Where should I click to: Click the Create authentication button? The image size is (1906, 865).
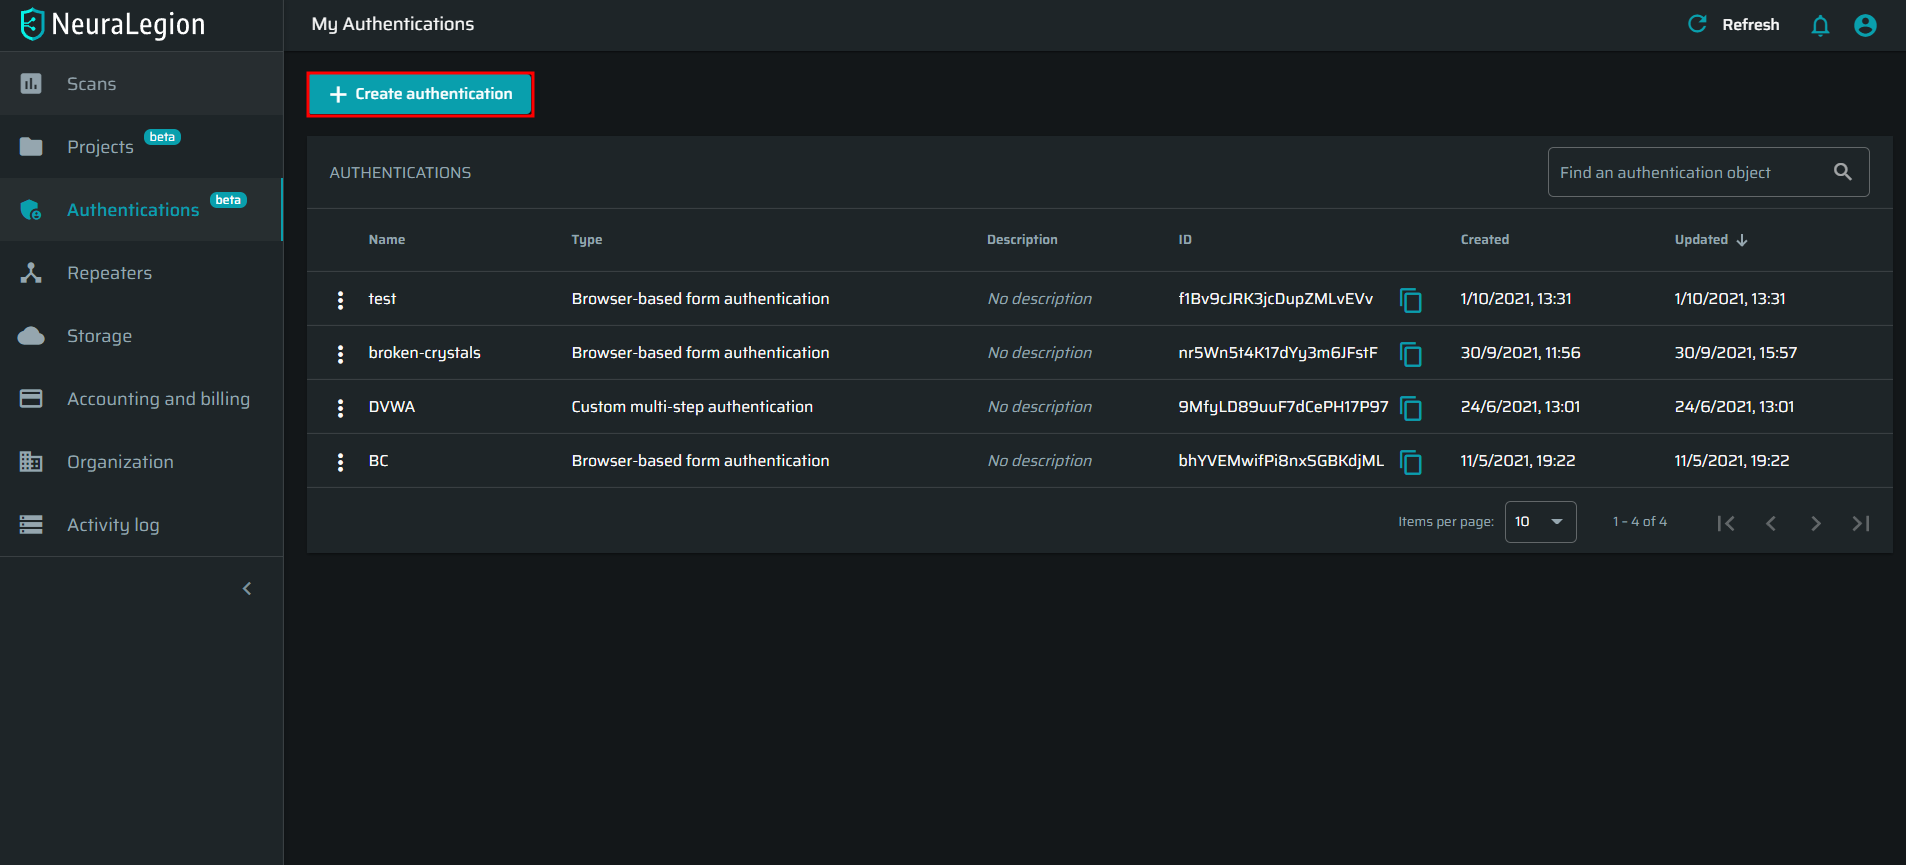[x=420, y=94]
